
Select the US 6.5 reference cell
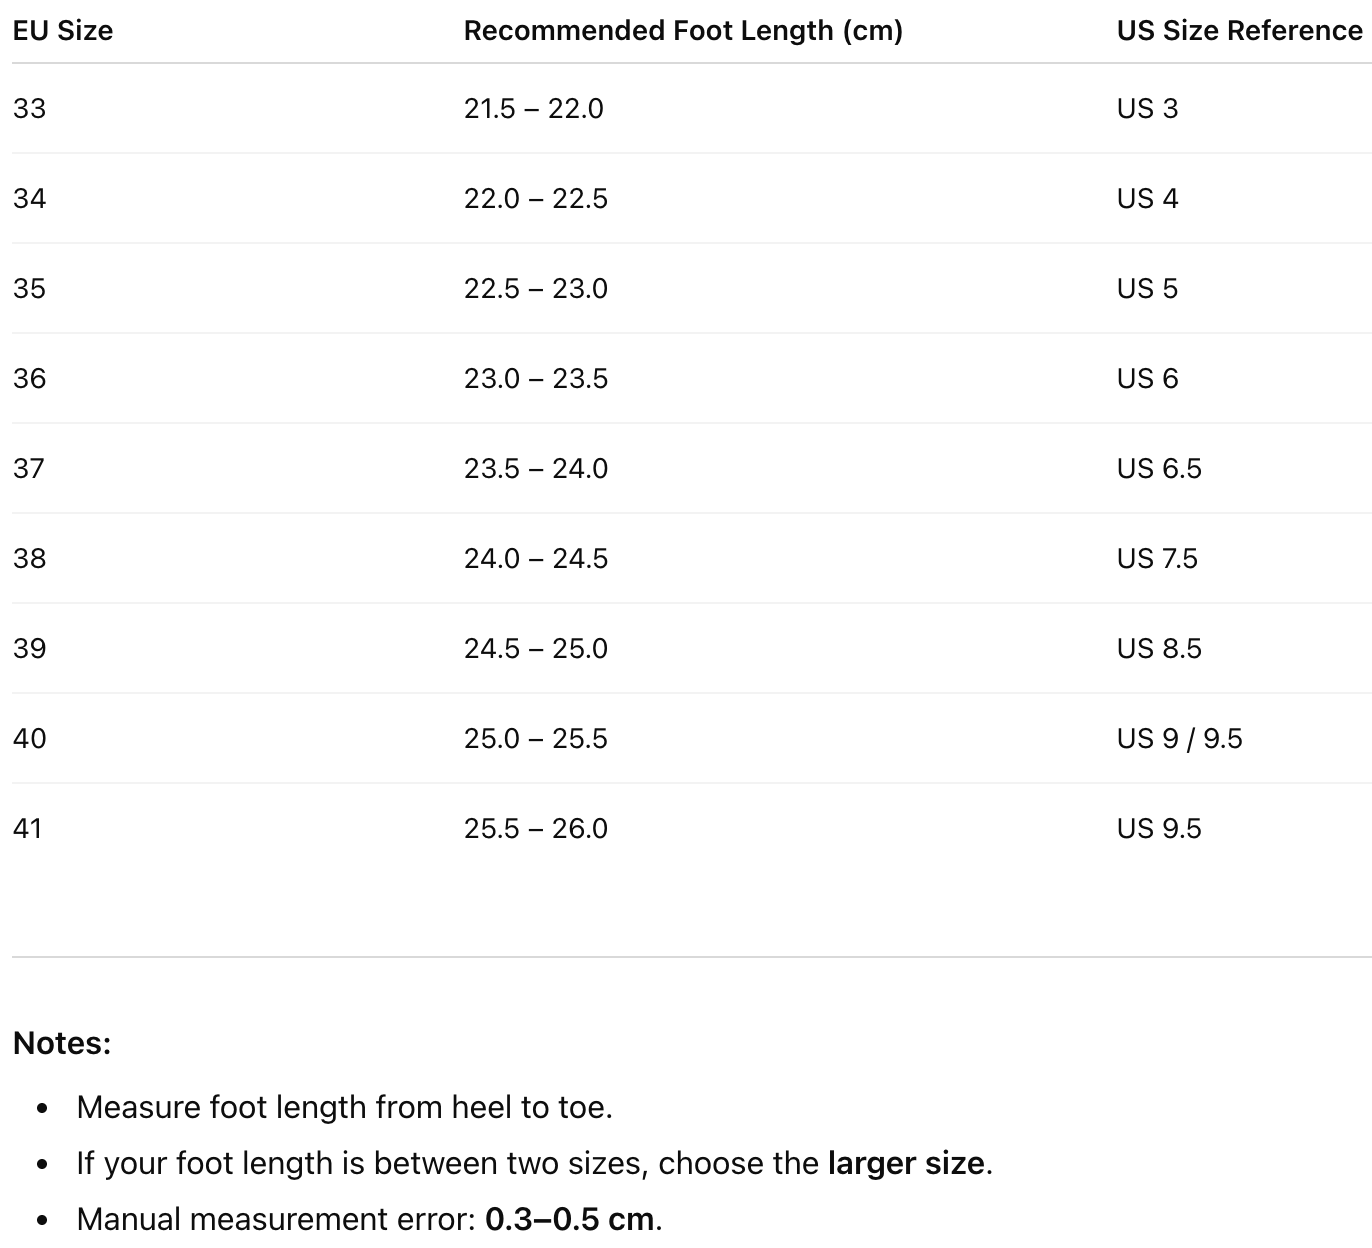(1159, 468)
